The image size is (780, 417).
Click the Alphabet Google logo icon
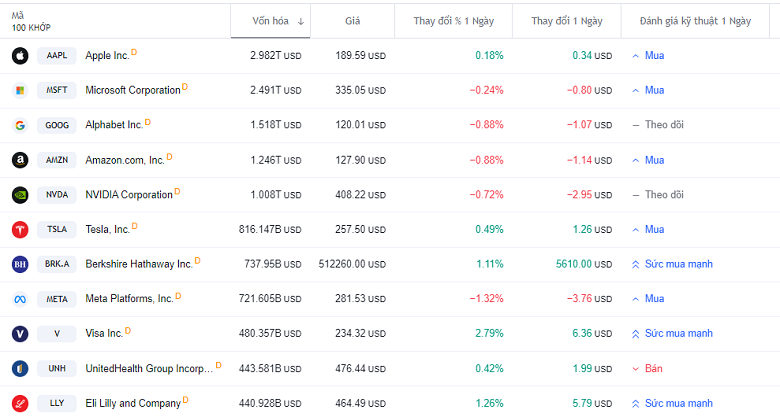(x=19, y=125)
